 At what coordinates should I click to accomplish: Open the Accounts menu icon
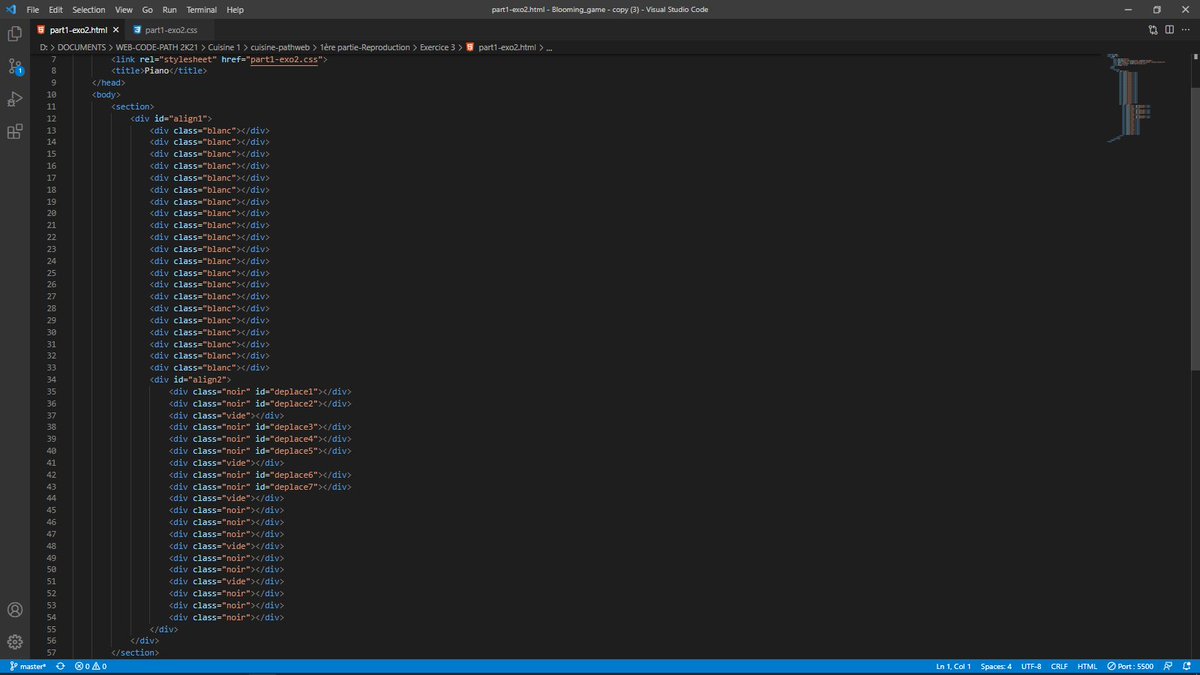15,610
